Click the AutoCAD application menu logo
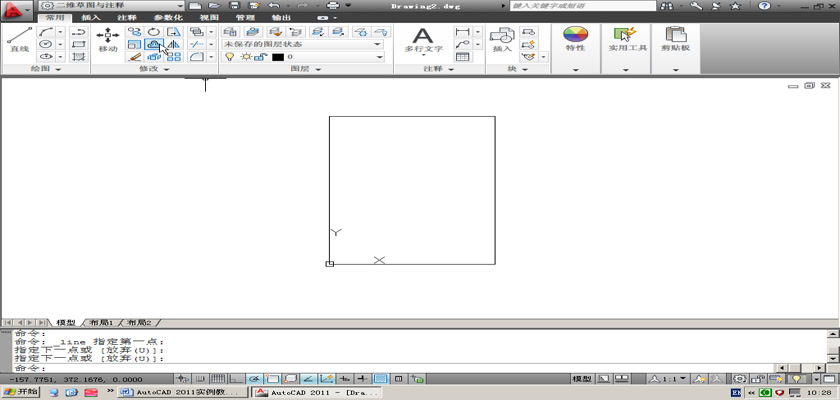 coord(16,10)
